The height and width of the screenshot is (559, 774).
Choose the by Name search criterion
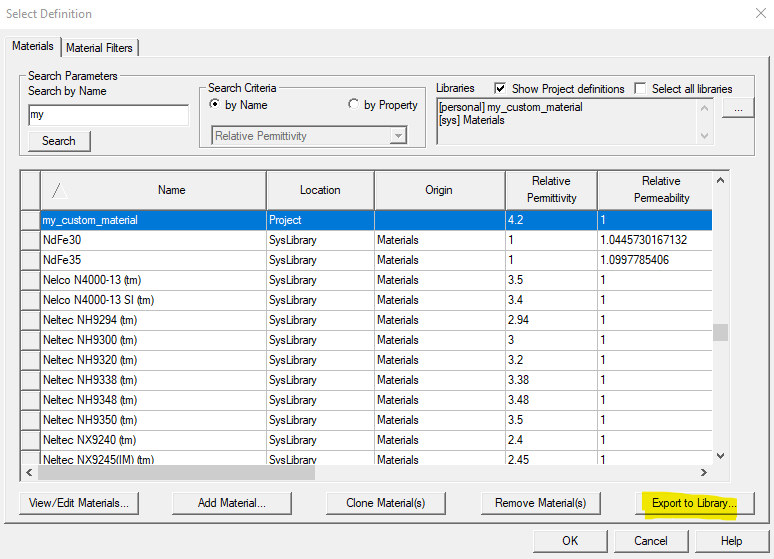tap(215, 105)
